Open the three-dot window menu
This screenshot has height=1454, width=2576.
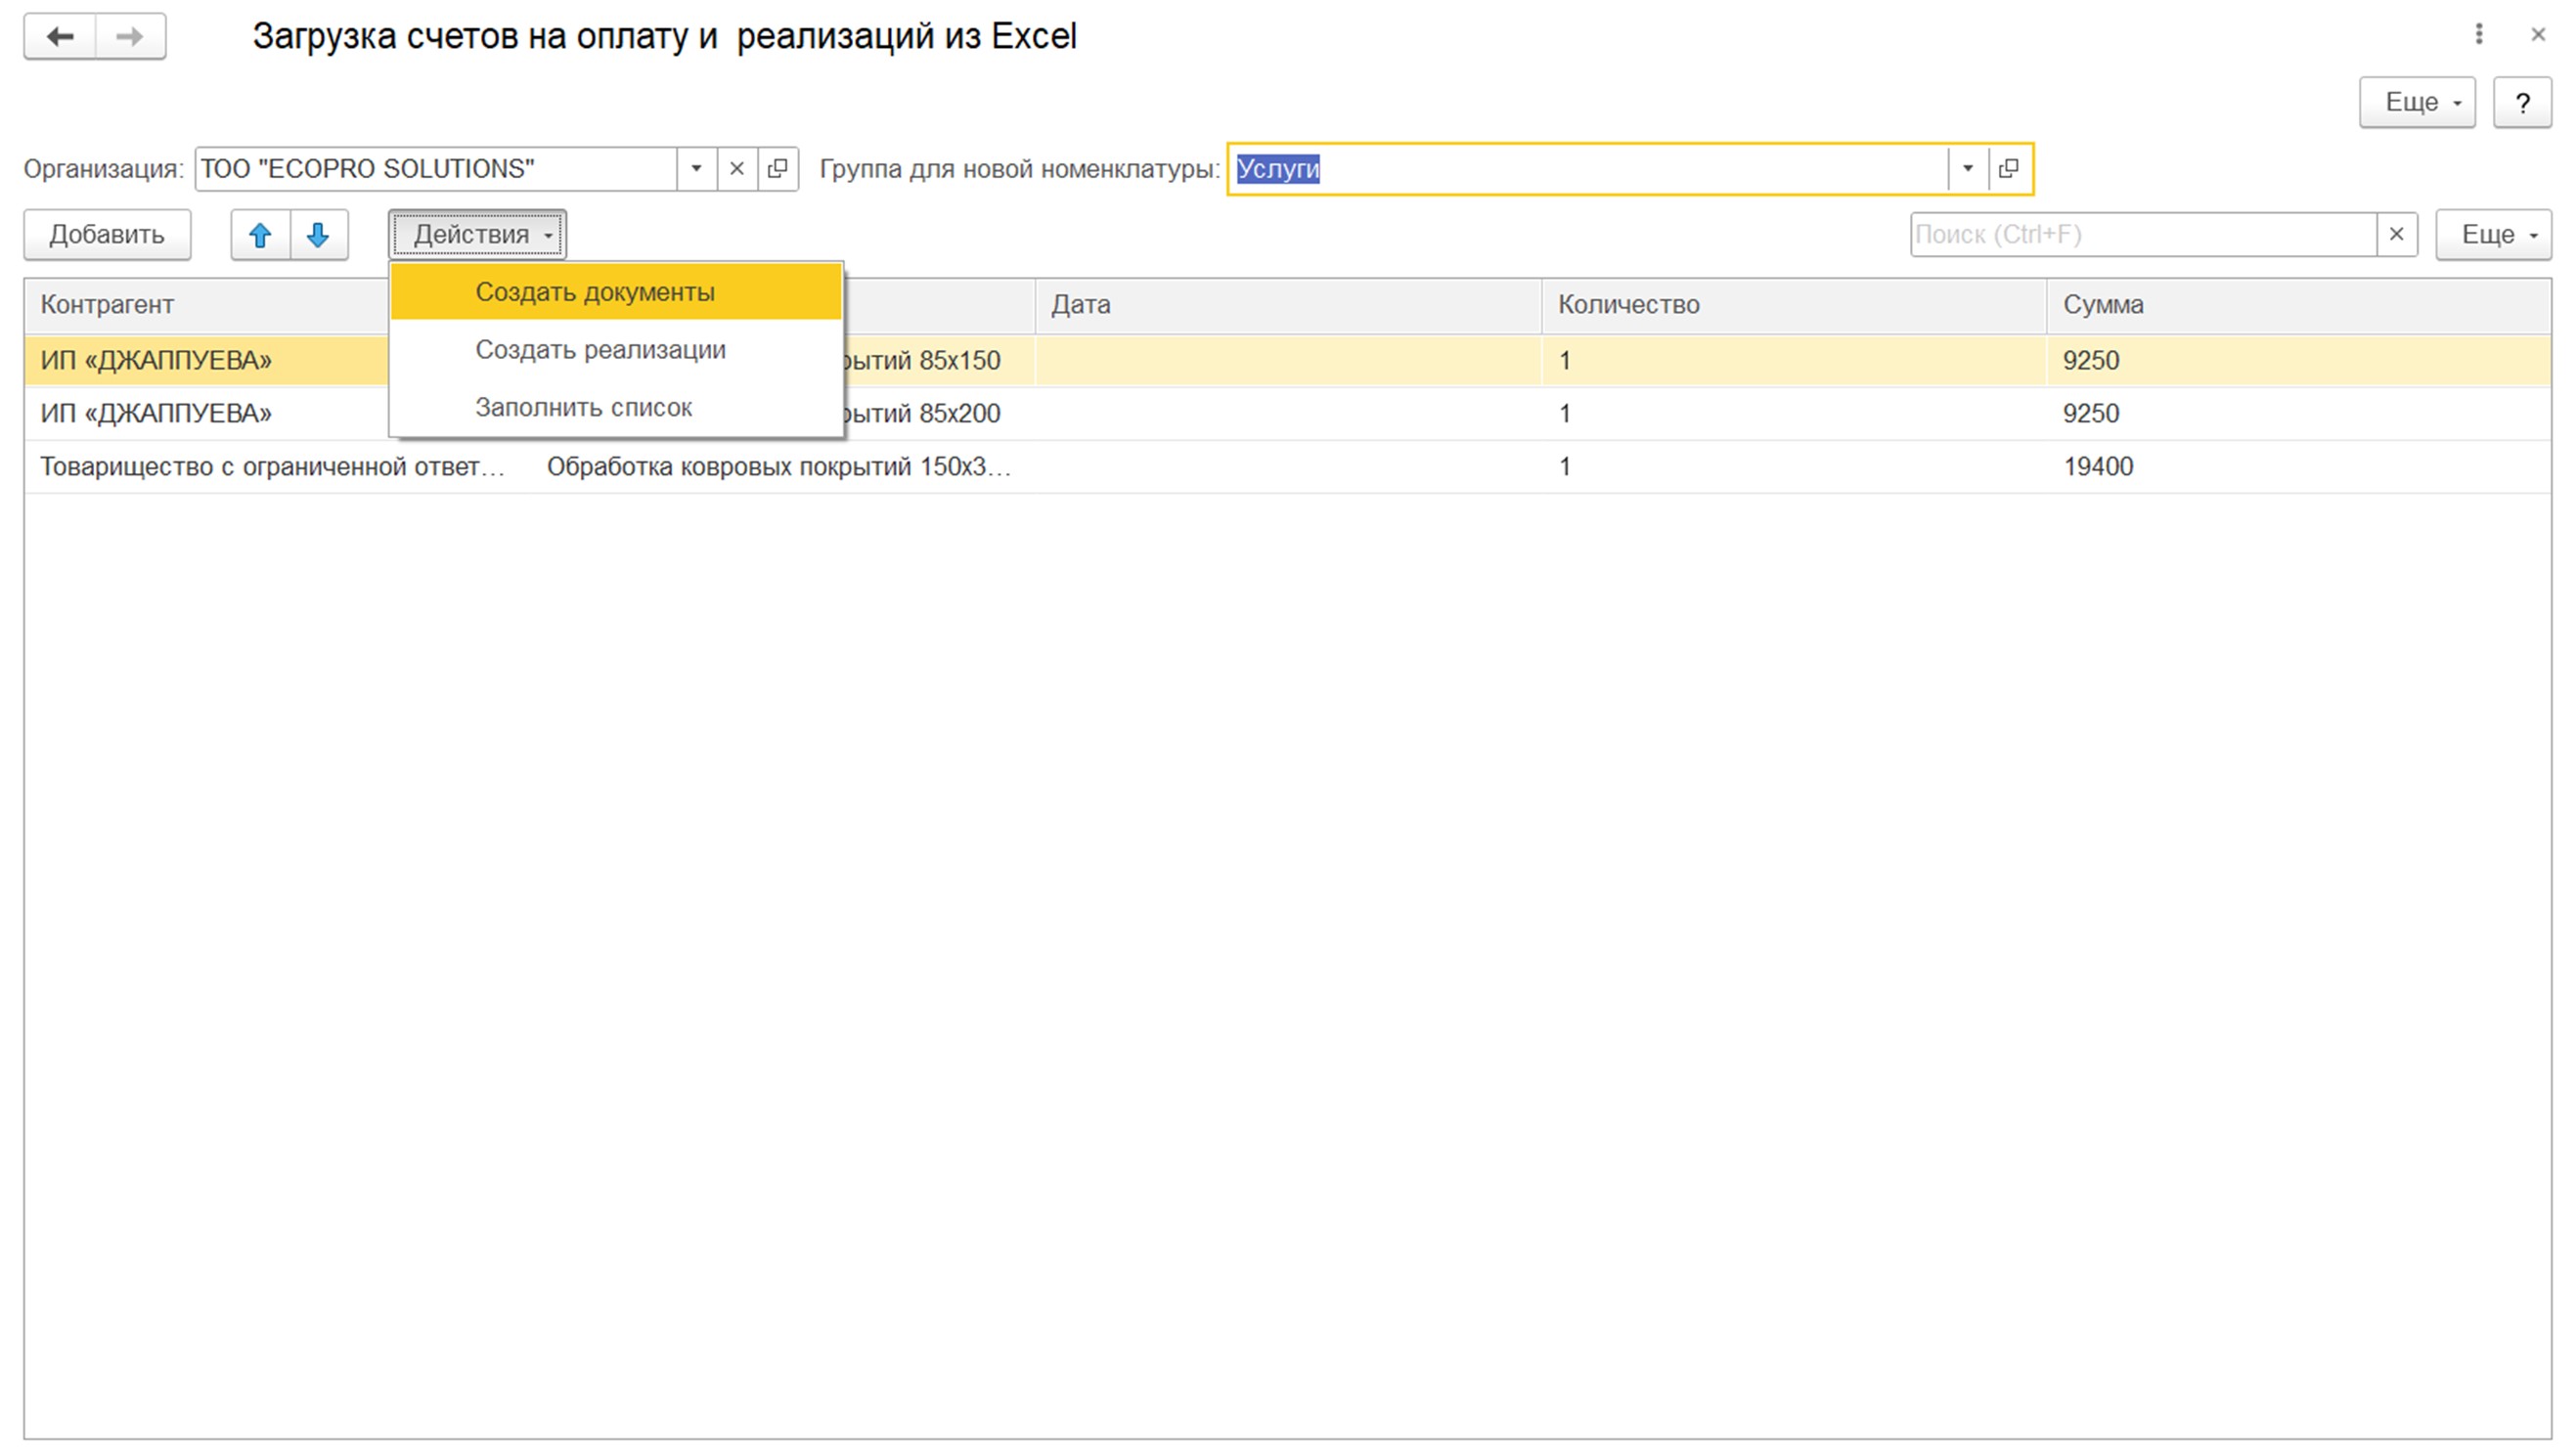(x=2479, y=35)
